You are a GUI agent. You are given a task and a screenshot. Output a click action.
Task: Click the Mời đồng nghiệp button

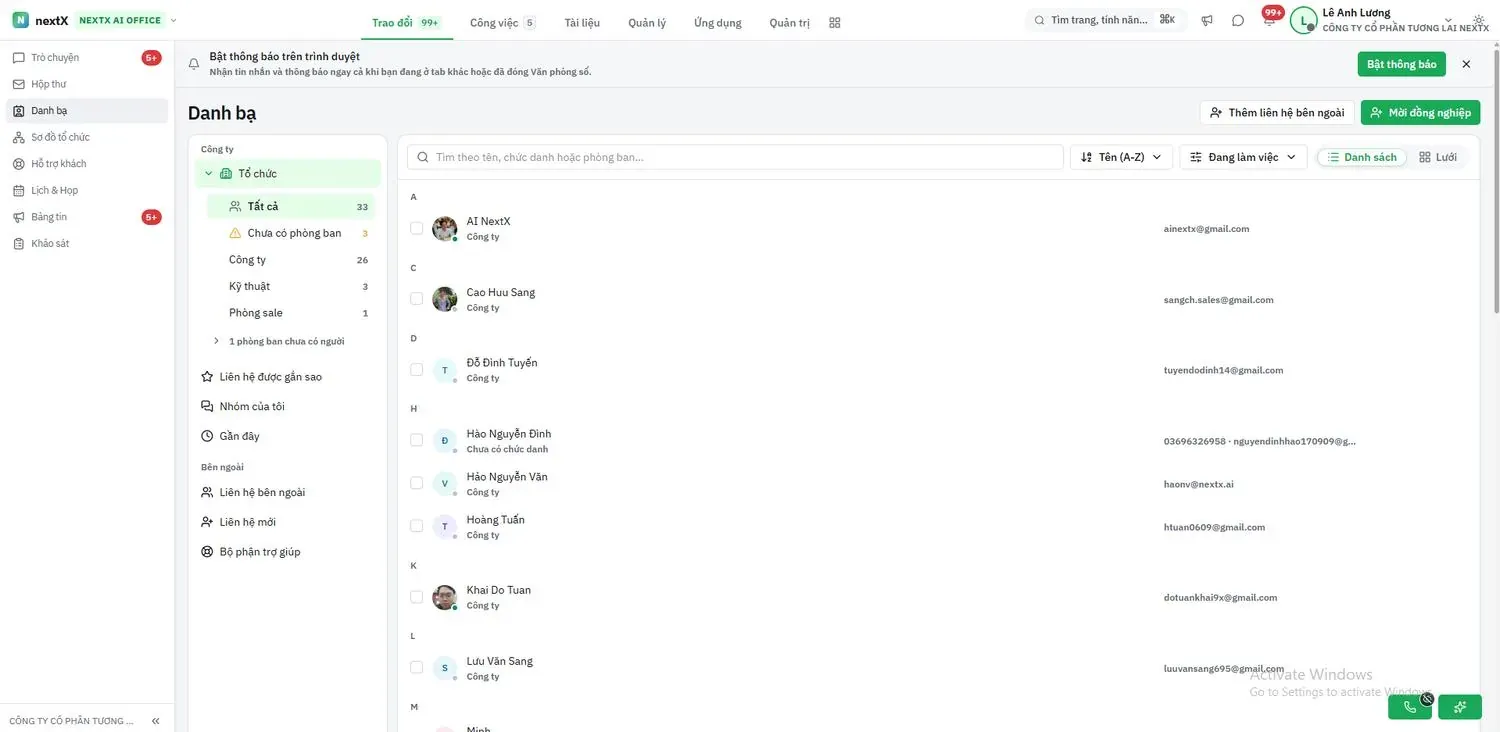[x=1420, y=112]
